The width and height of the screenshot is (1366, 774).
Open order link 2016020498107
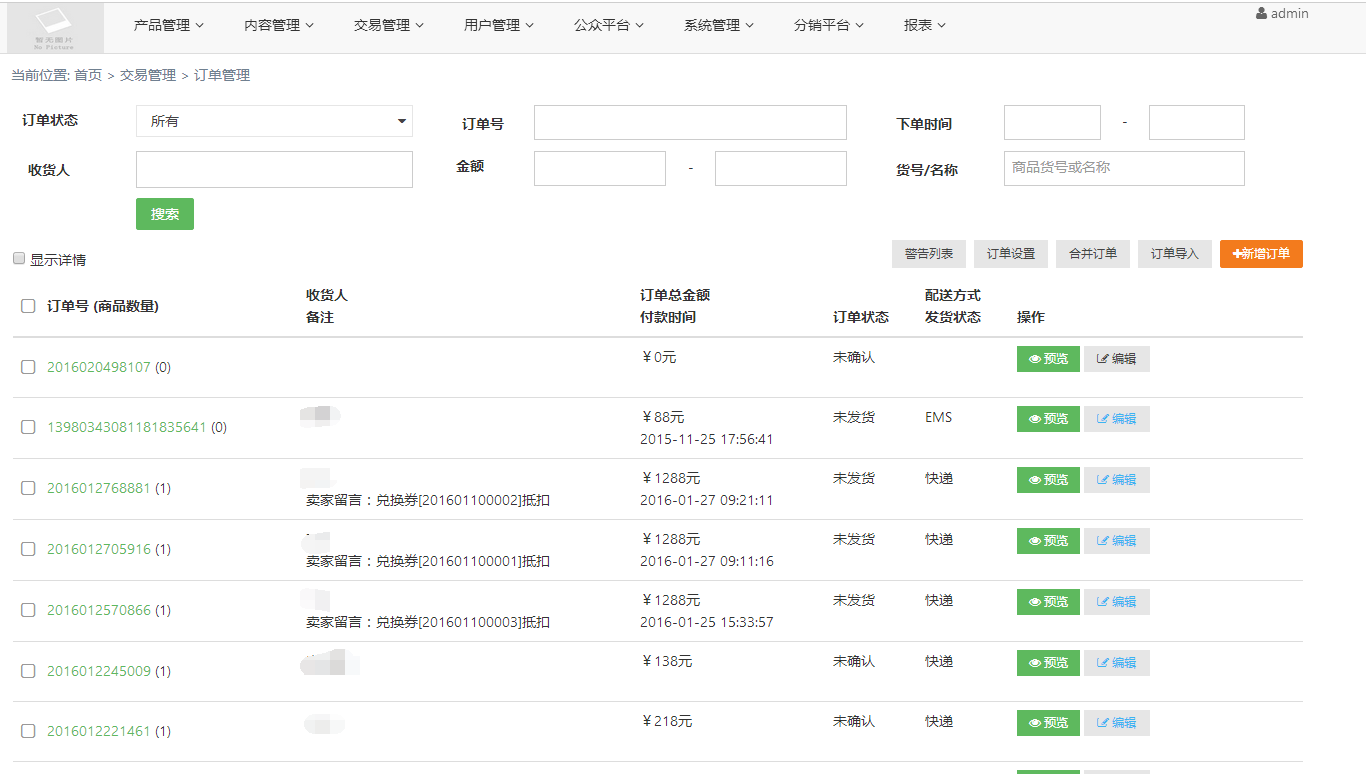(99, 367)
